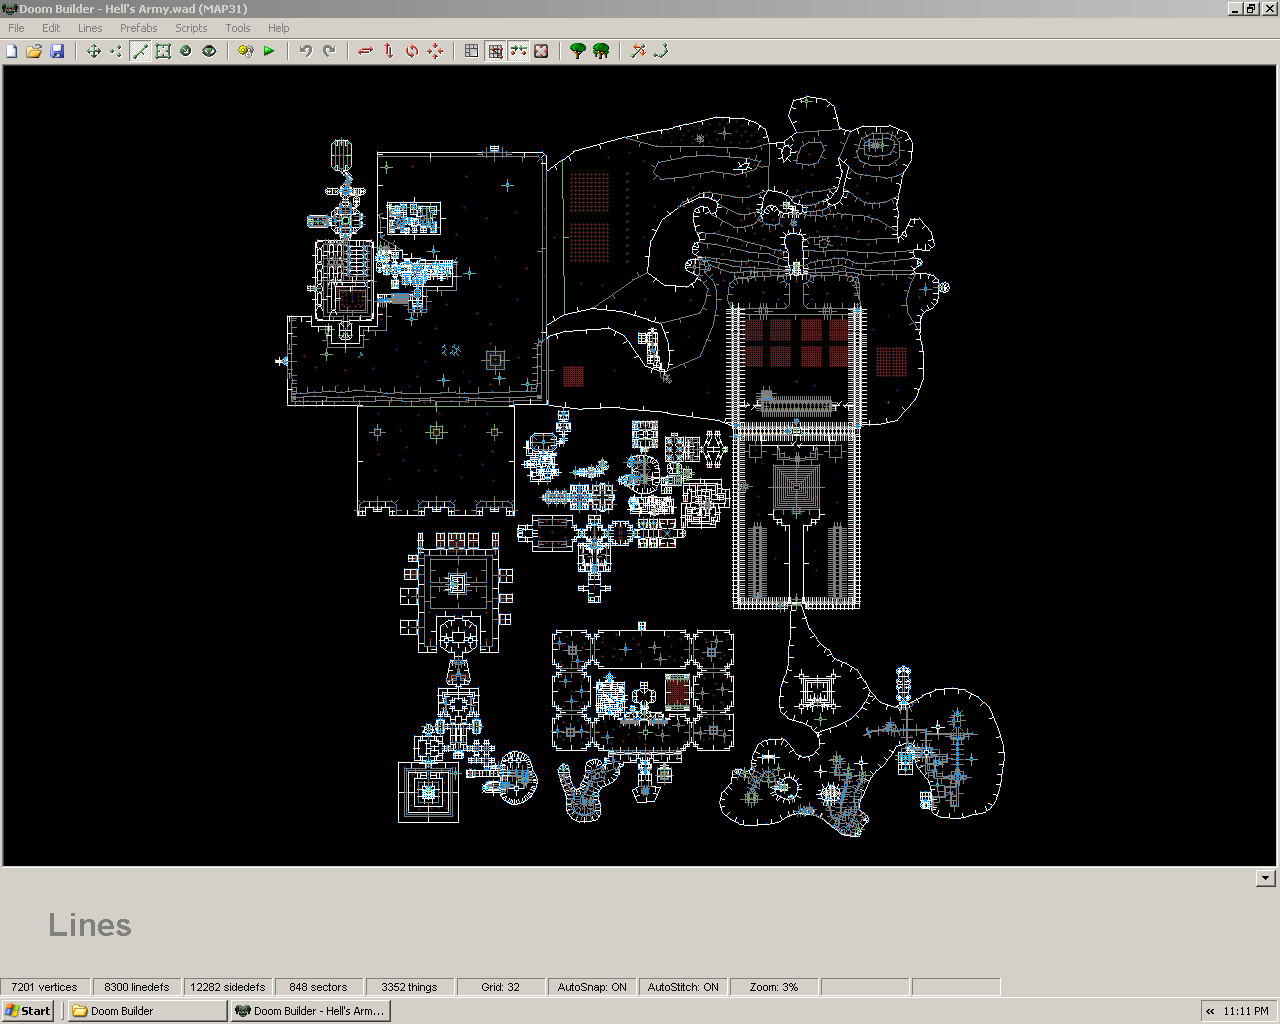
Task: Switch to Sectors editing mode
Action: (163, 51)
